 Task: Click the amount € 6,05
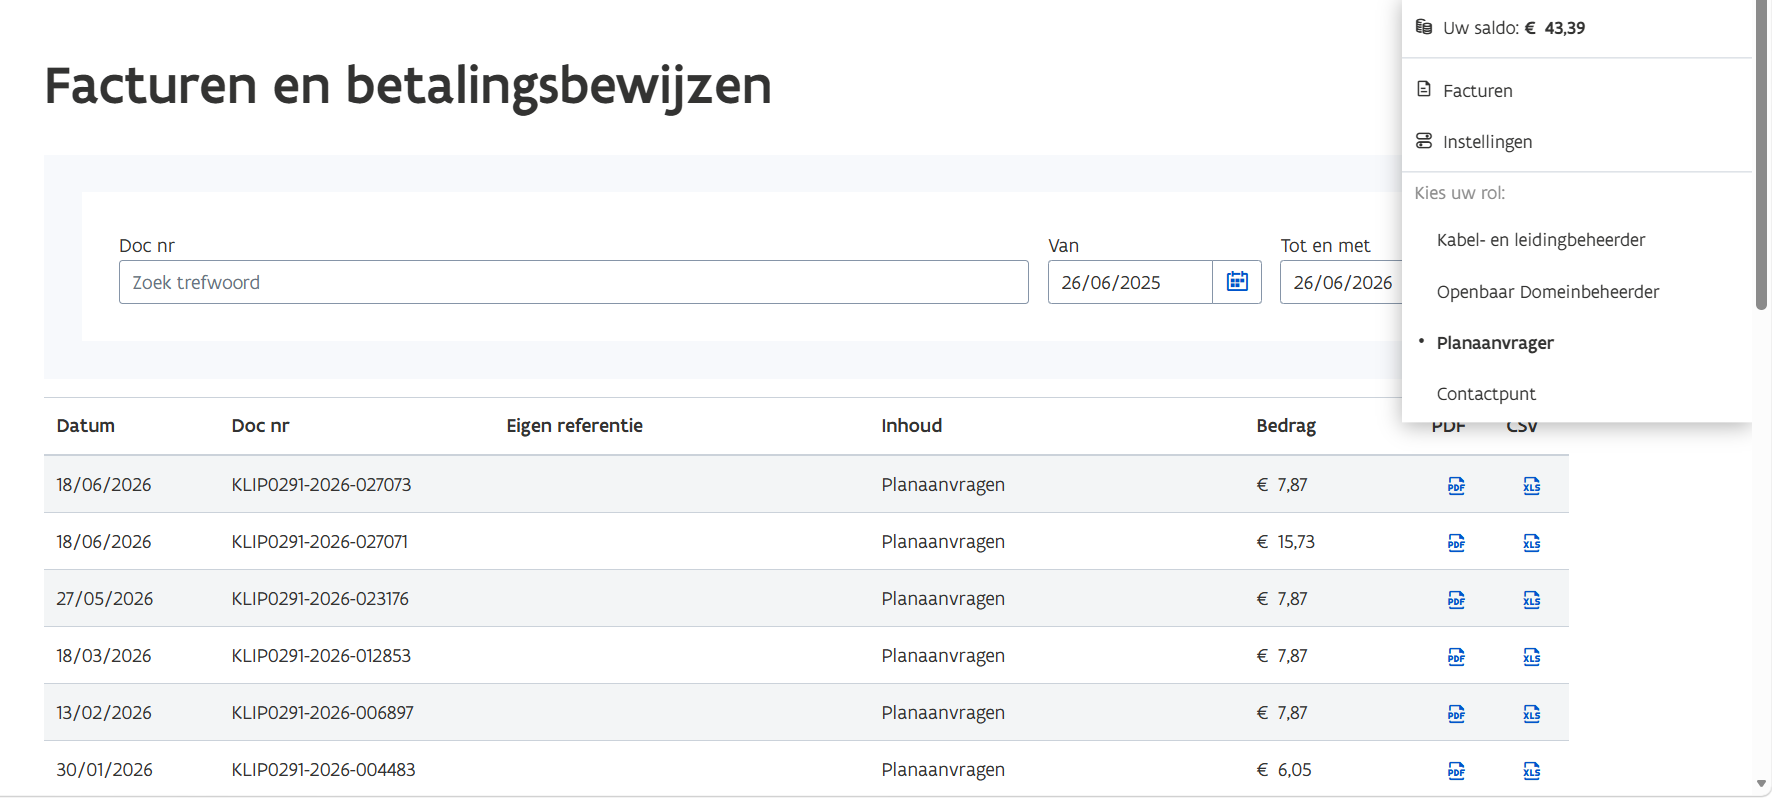point(1284,770)
